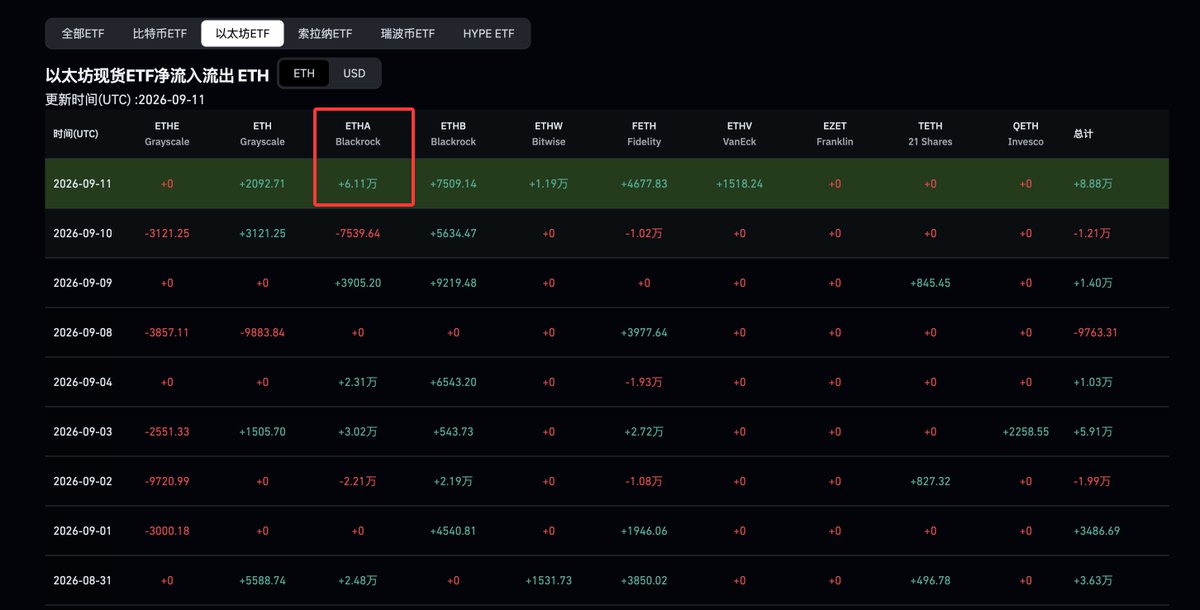1200x610 pixels.
Task: Click the QETH Invesco column header
Action: pos(1025,134)
